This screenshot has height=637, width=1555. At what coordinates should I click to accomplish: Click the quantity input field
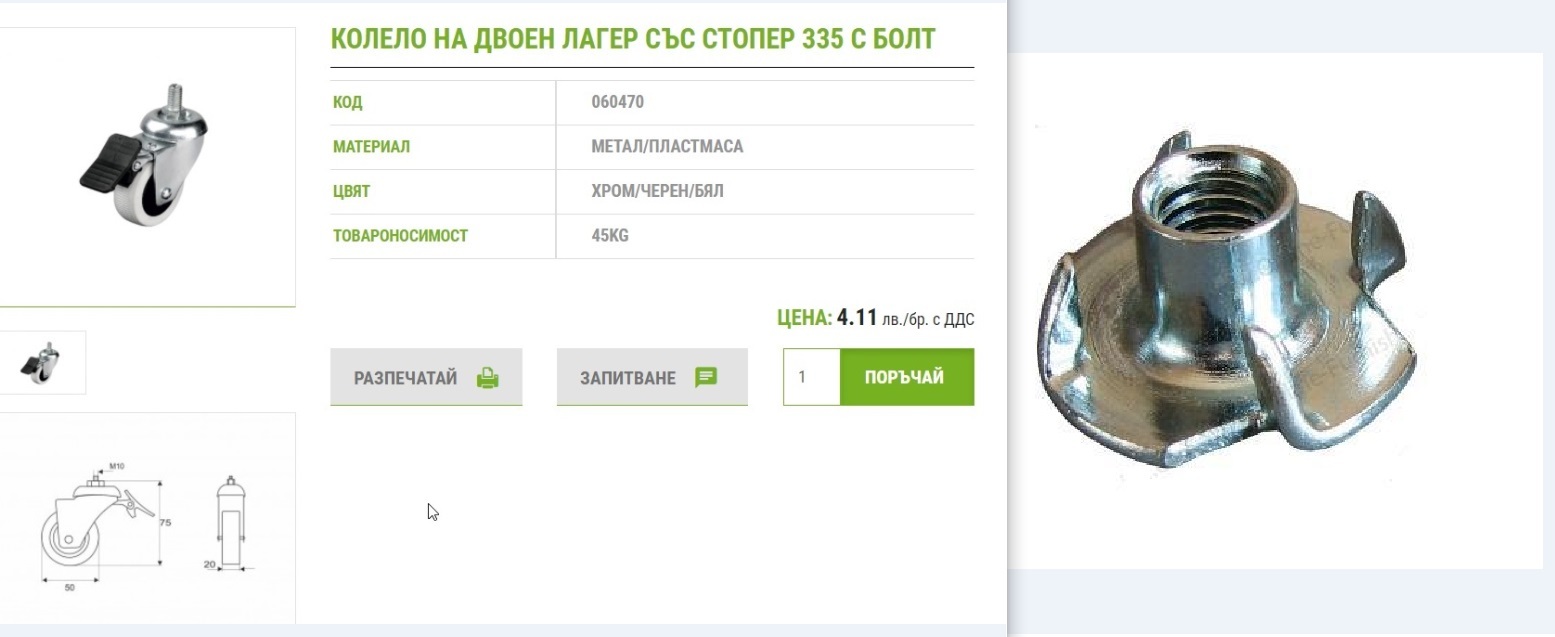[811, 377]
